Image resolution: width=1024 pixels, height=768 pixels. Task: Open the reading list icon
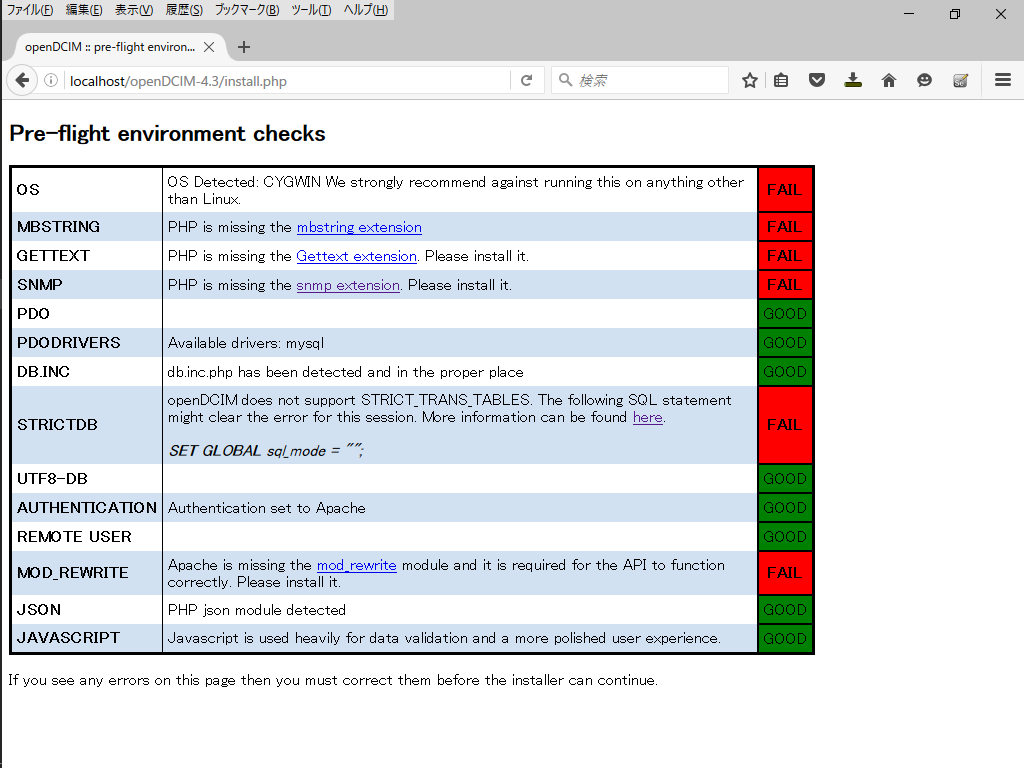[x=781, y=80]
